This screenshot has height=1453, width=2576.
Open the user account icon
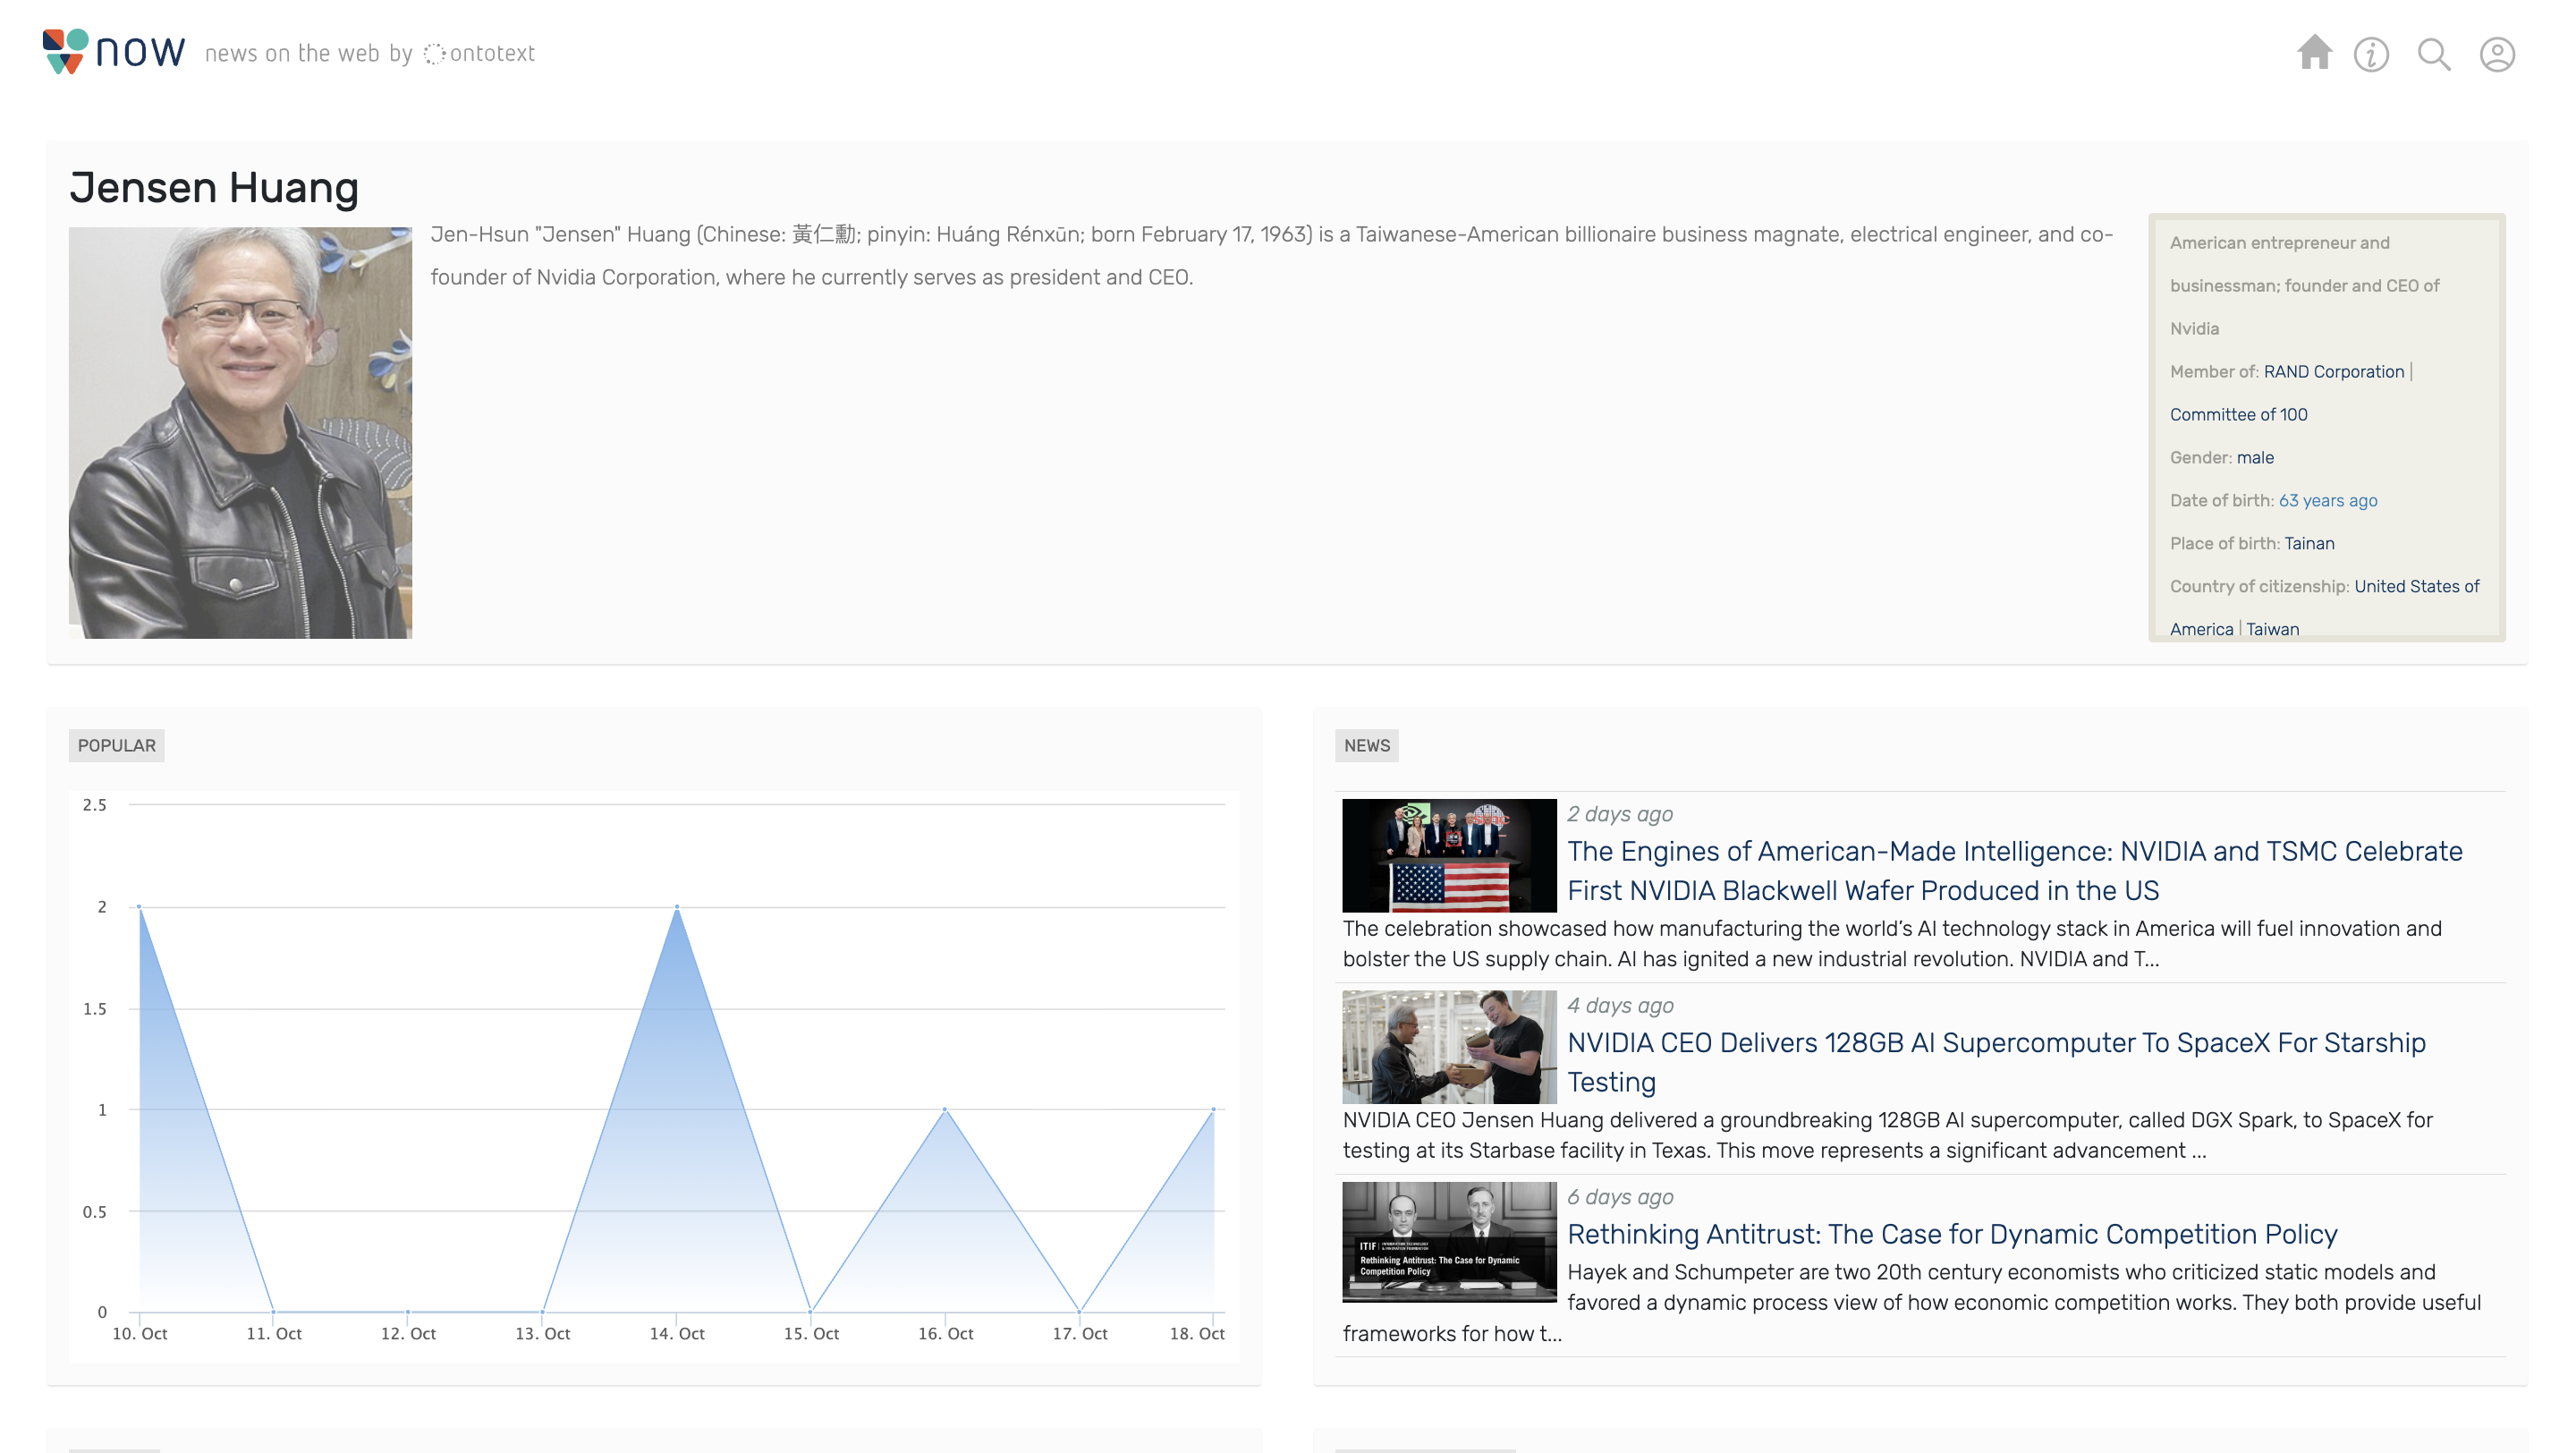[x=2497, y=54]
